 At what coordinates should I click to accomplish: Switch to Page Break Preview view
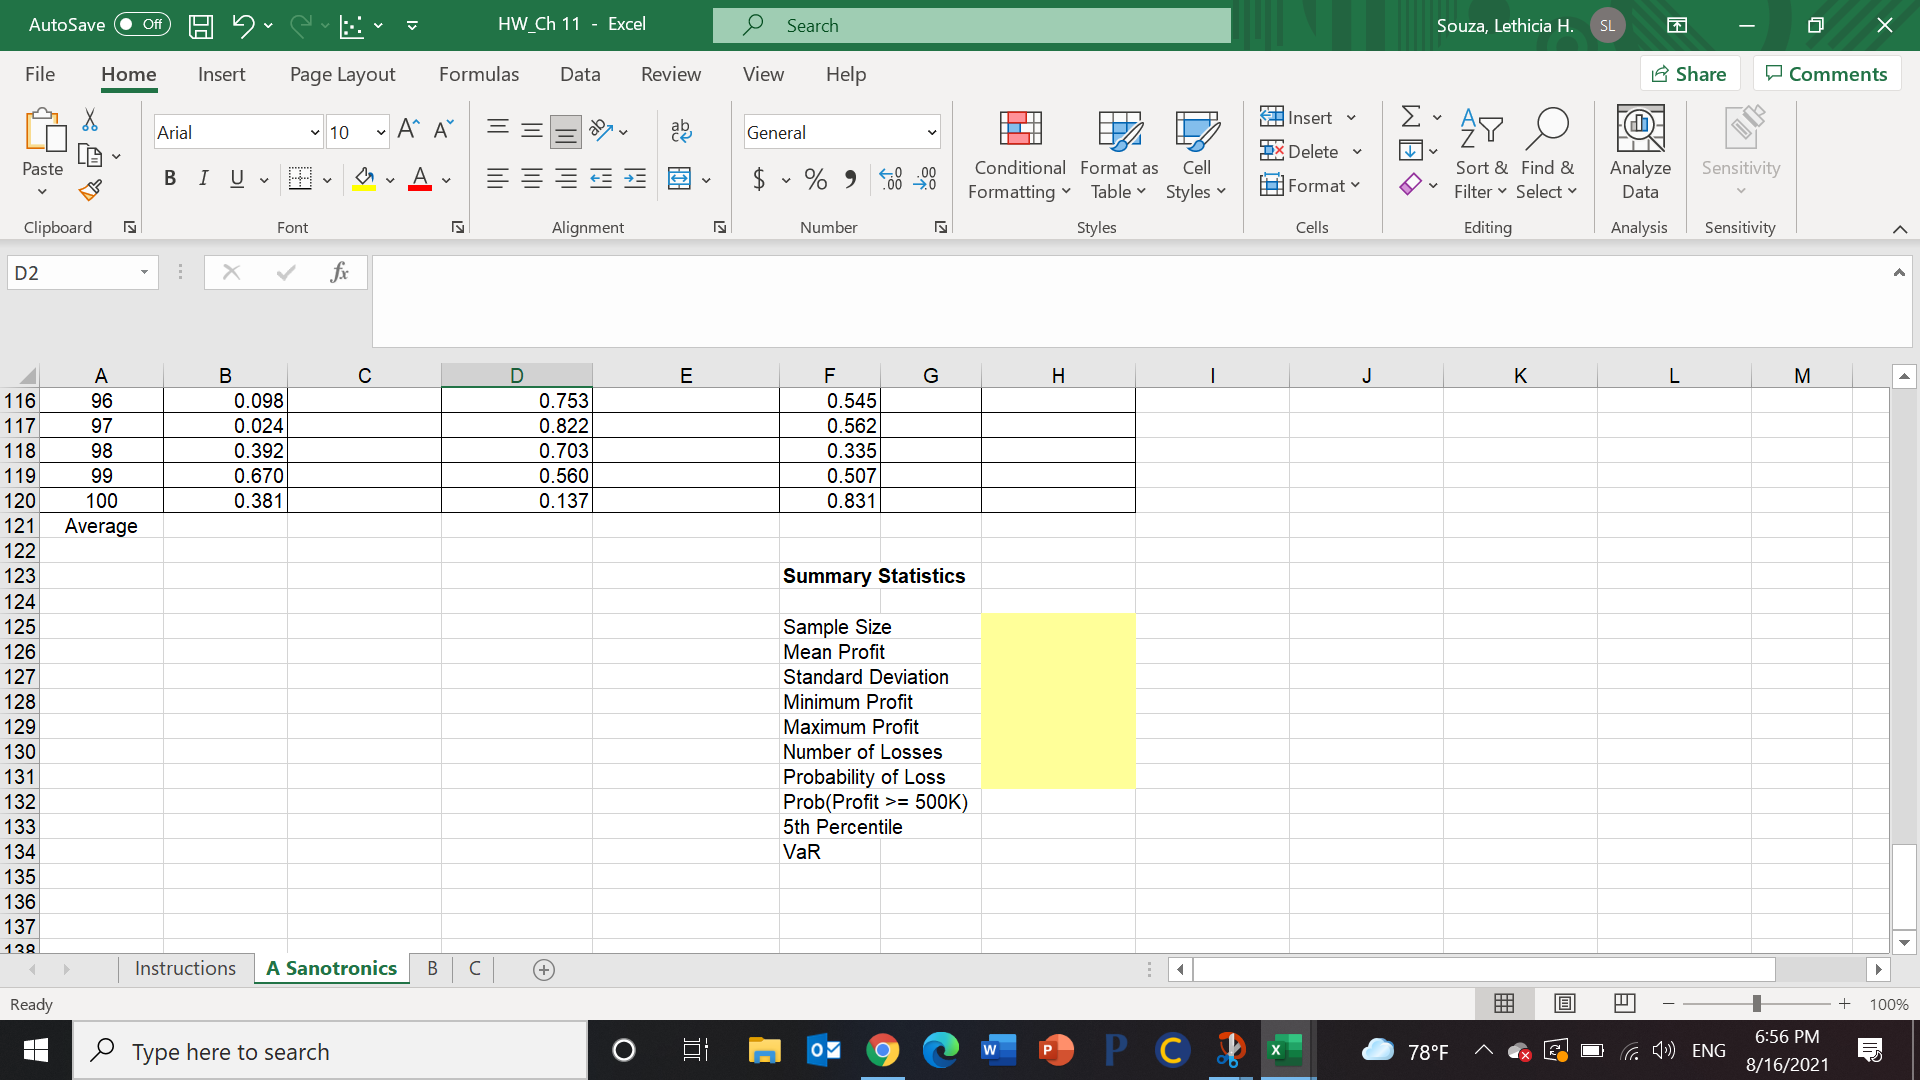click(x=1624, y=1003)
